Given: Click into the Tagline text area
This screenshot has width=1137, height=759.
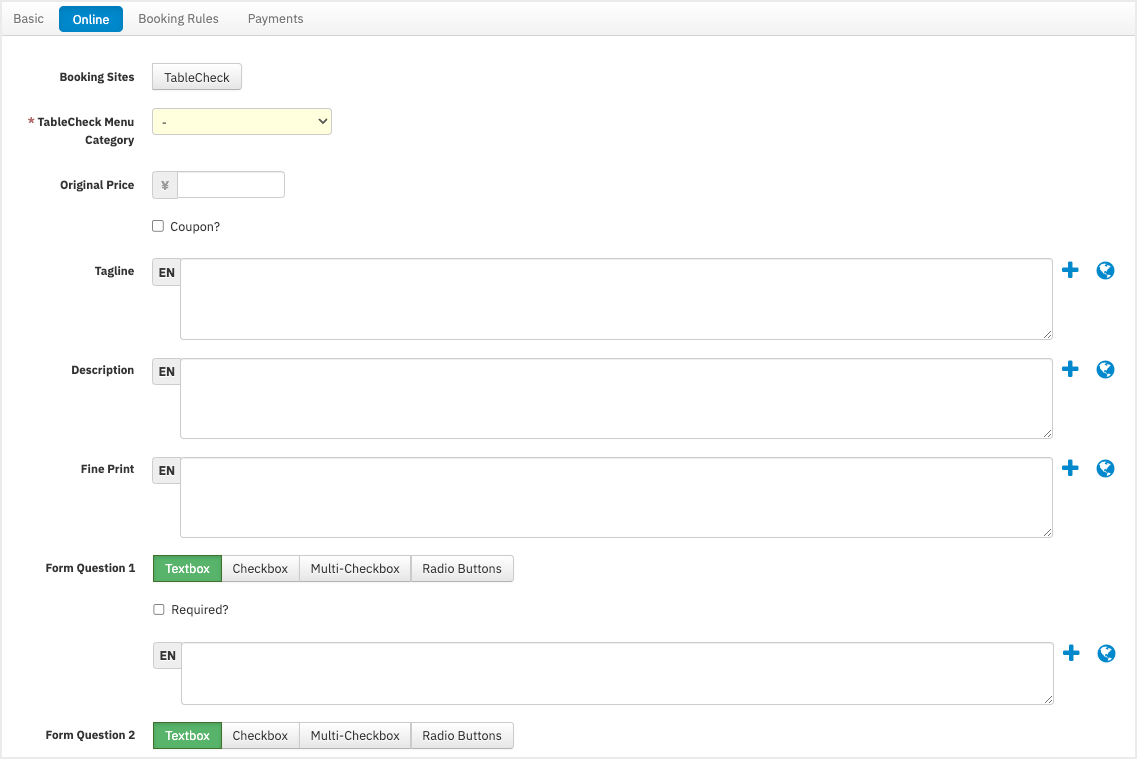Looking at the screenshot, I should point(616,299).
